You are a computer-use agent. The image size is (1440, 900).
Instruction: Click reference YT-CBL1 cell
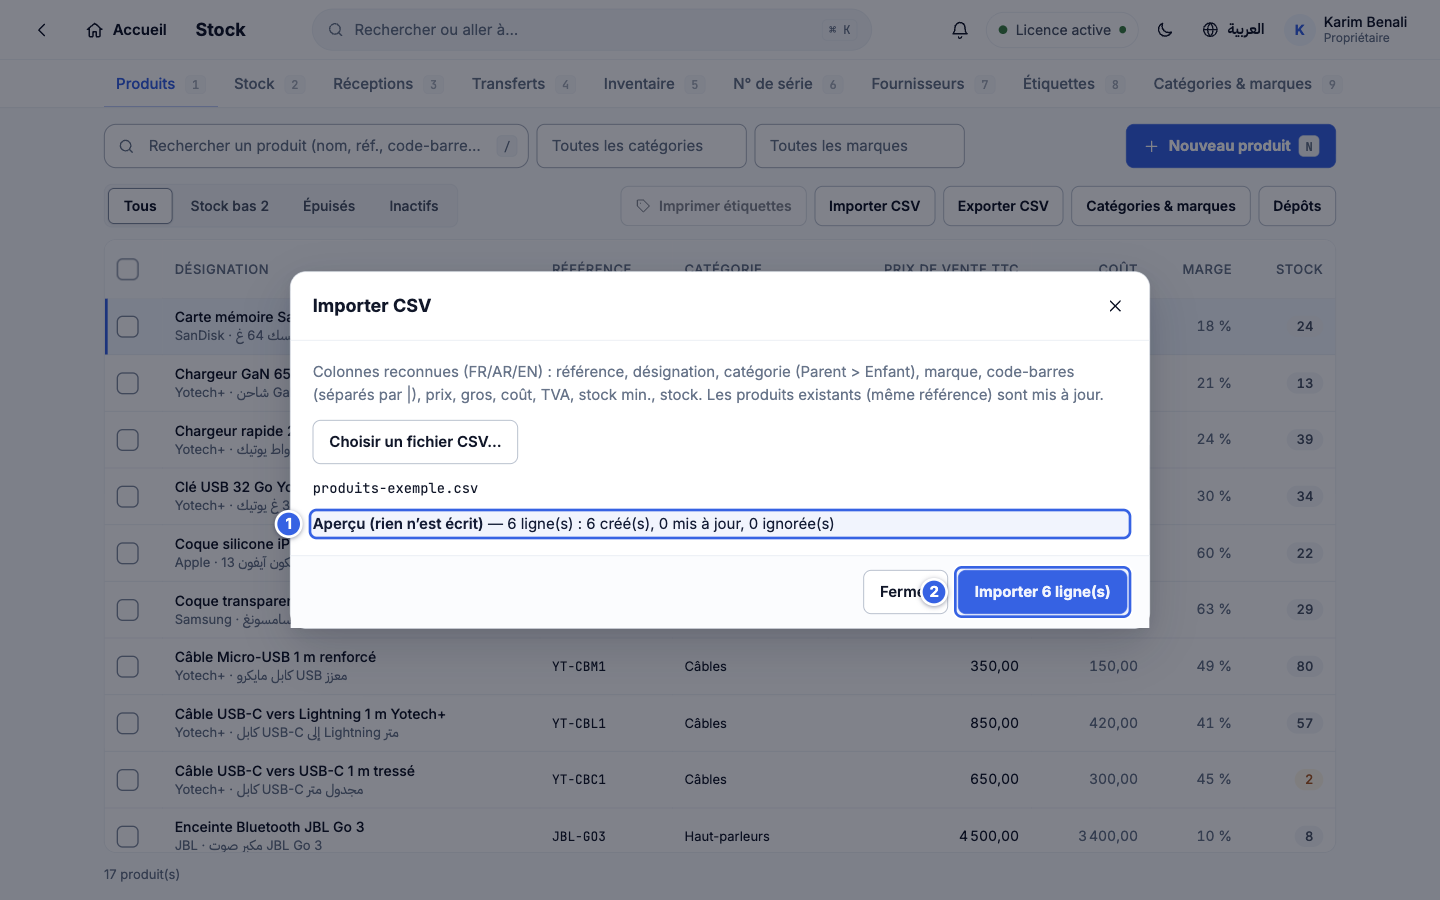point(579,723)
